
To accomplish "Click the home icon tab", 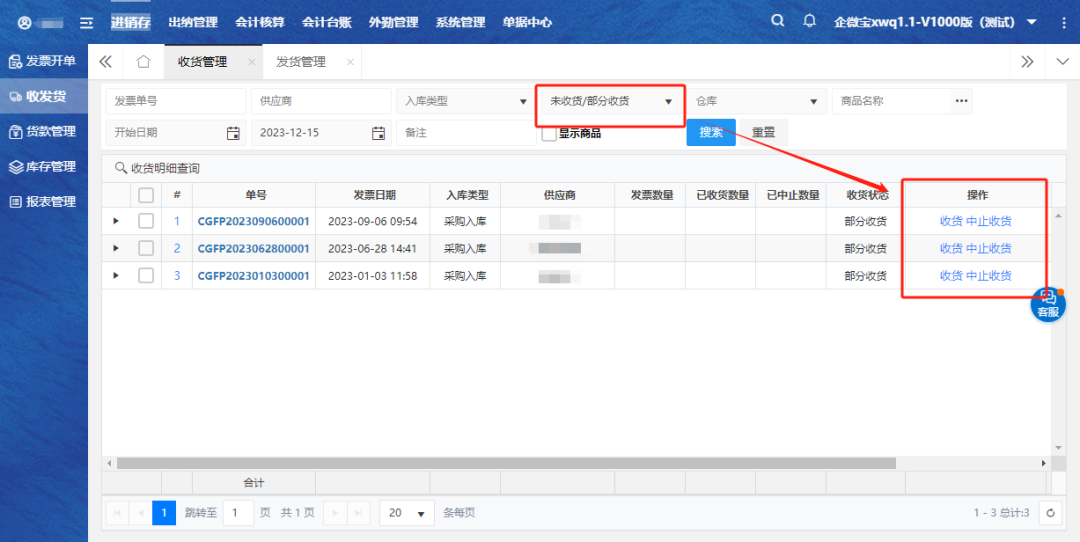I will [143, 62].
